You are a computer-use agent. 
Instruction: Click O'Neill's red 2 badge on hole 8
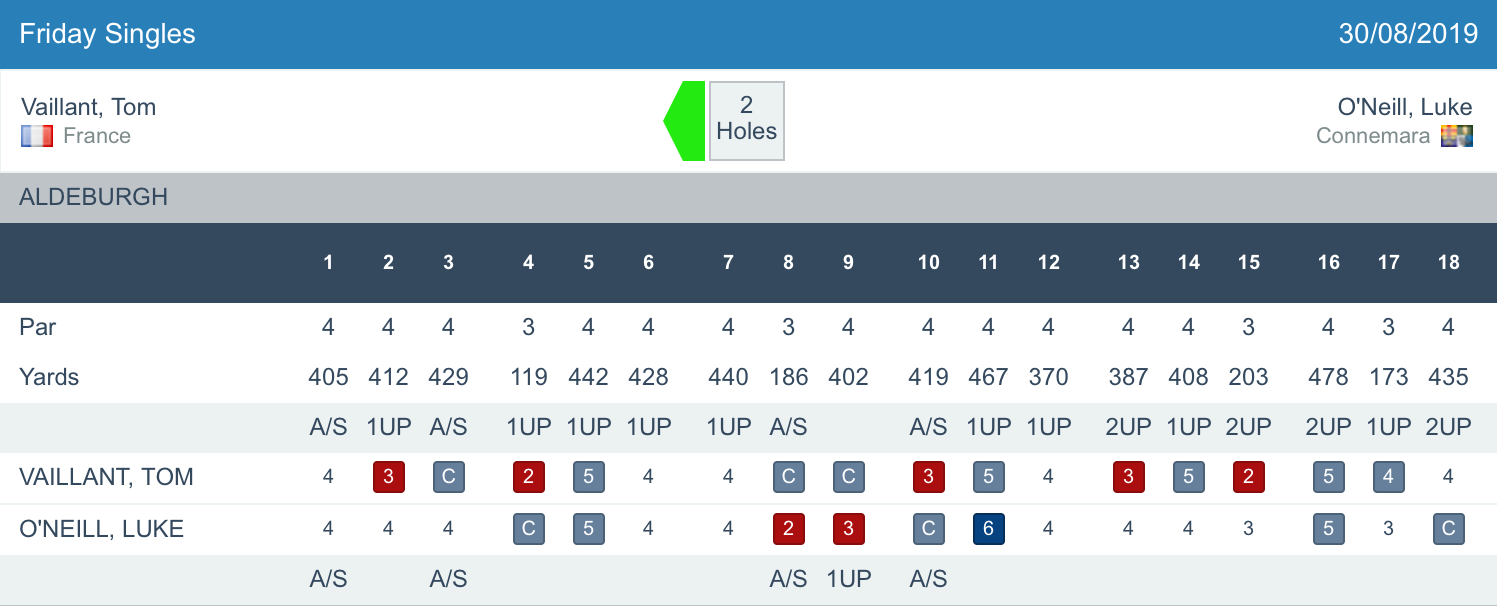point(788,529)
